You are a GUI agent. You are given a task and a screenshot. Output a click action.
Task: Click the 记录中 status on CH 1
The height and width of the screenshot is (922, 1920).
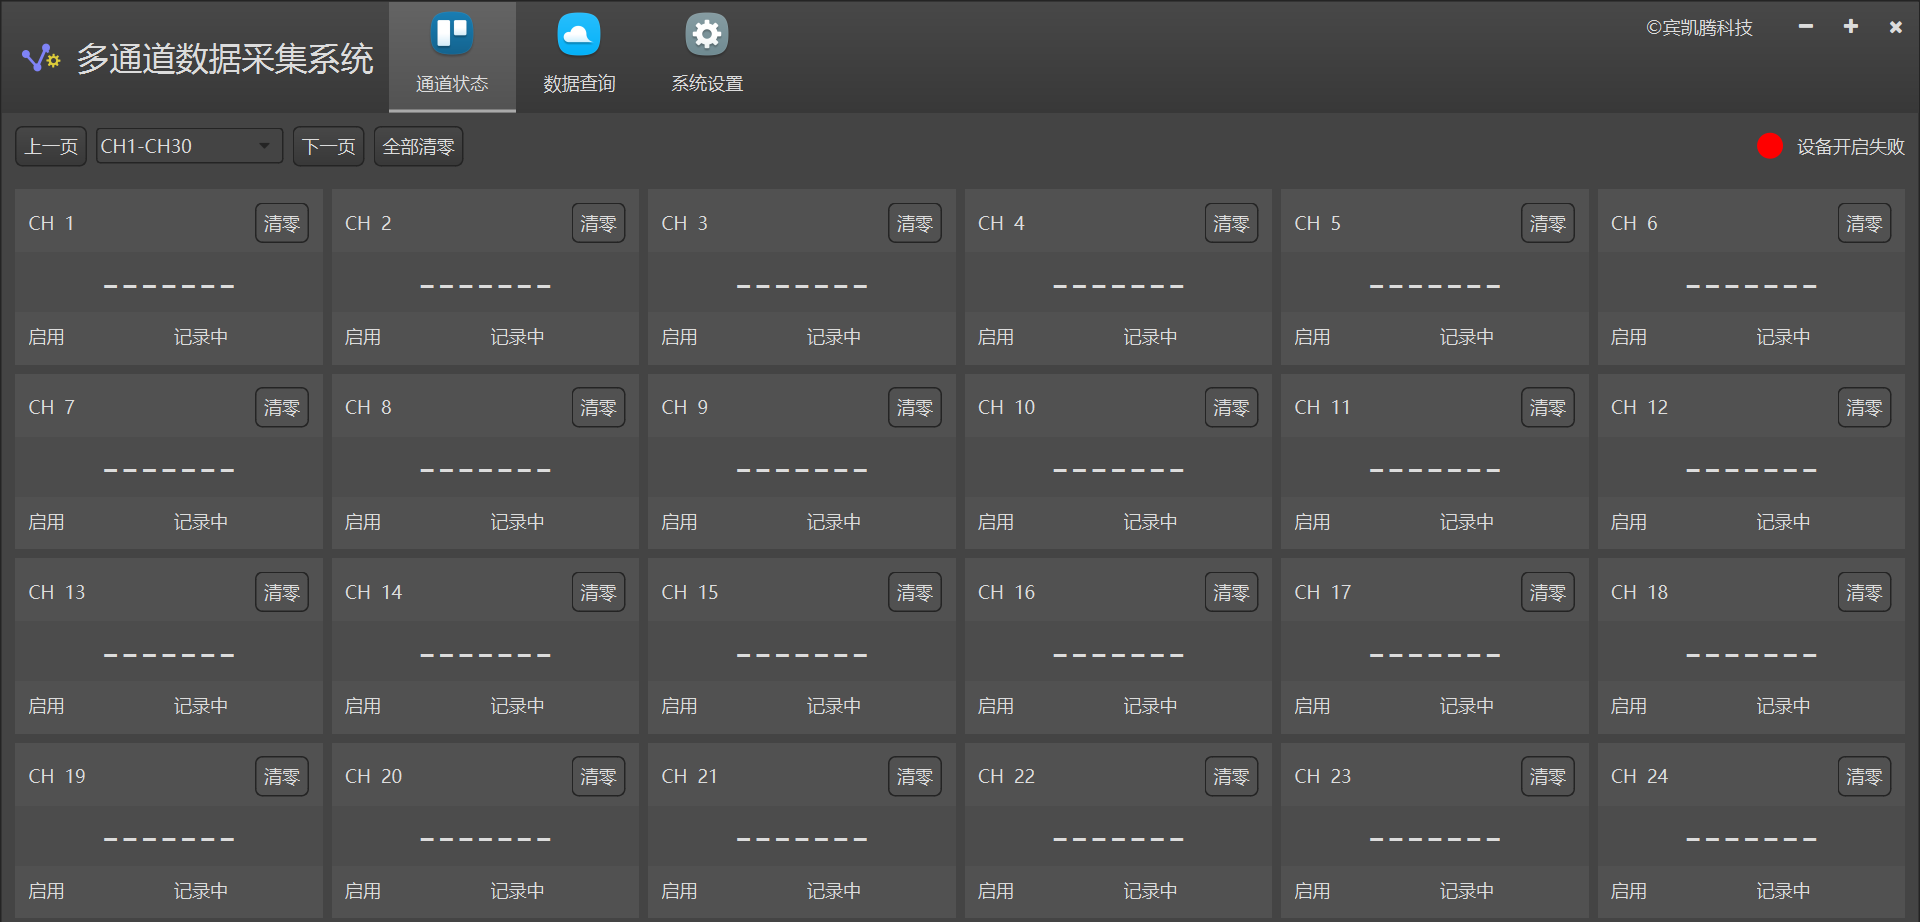click(x=201, y=337)
